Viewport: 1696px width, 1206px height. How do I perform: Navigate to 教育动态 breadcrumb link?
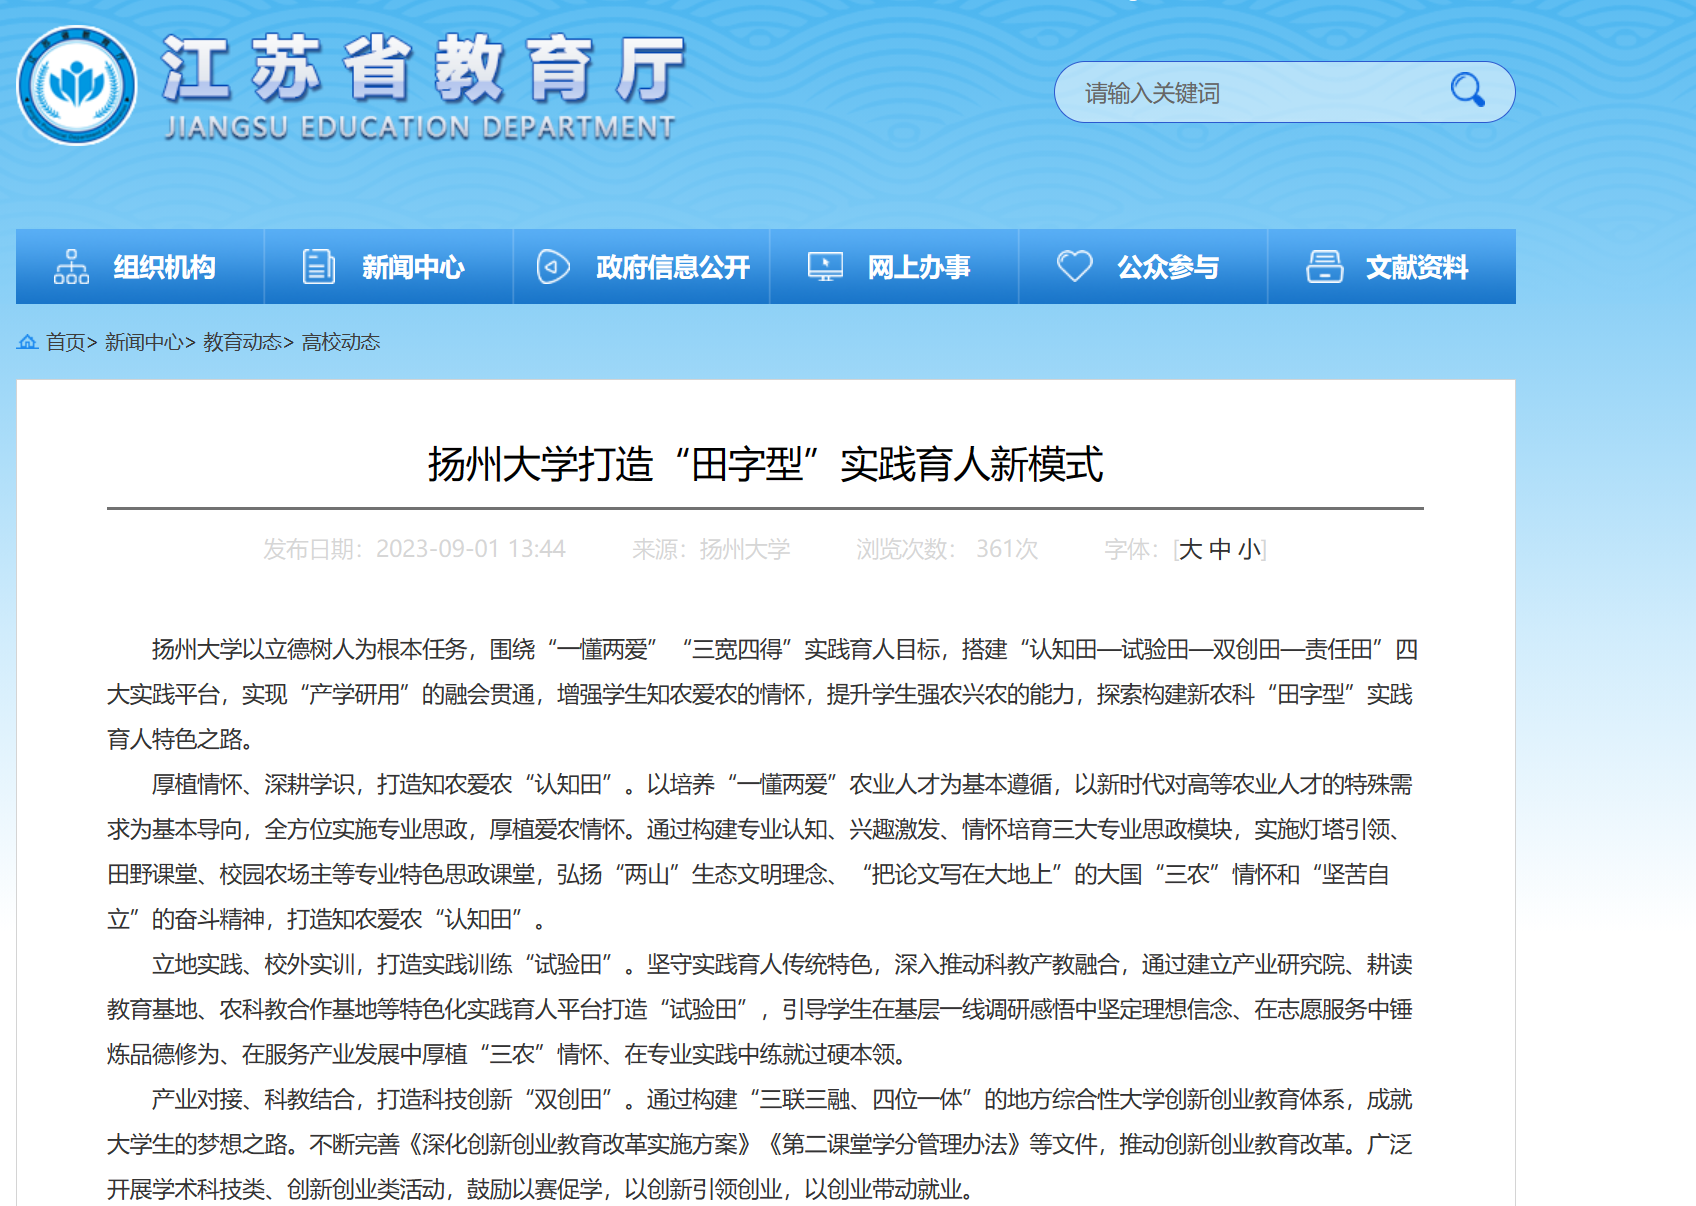242,343
